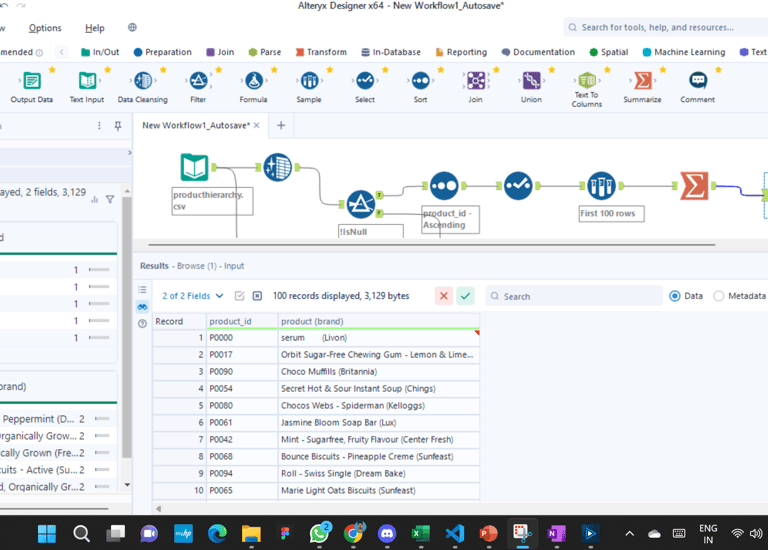Switch to the In-Database tool category
768x550 pixels.
pos(391,52)
